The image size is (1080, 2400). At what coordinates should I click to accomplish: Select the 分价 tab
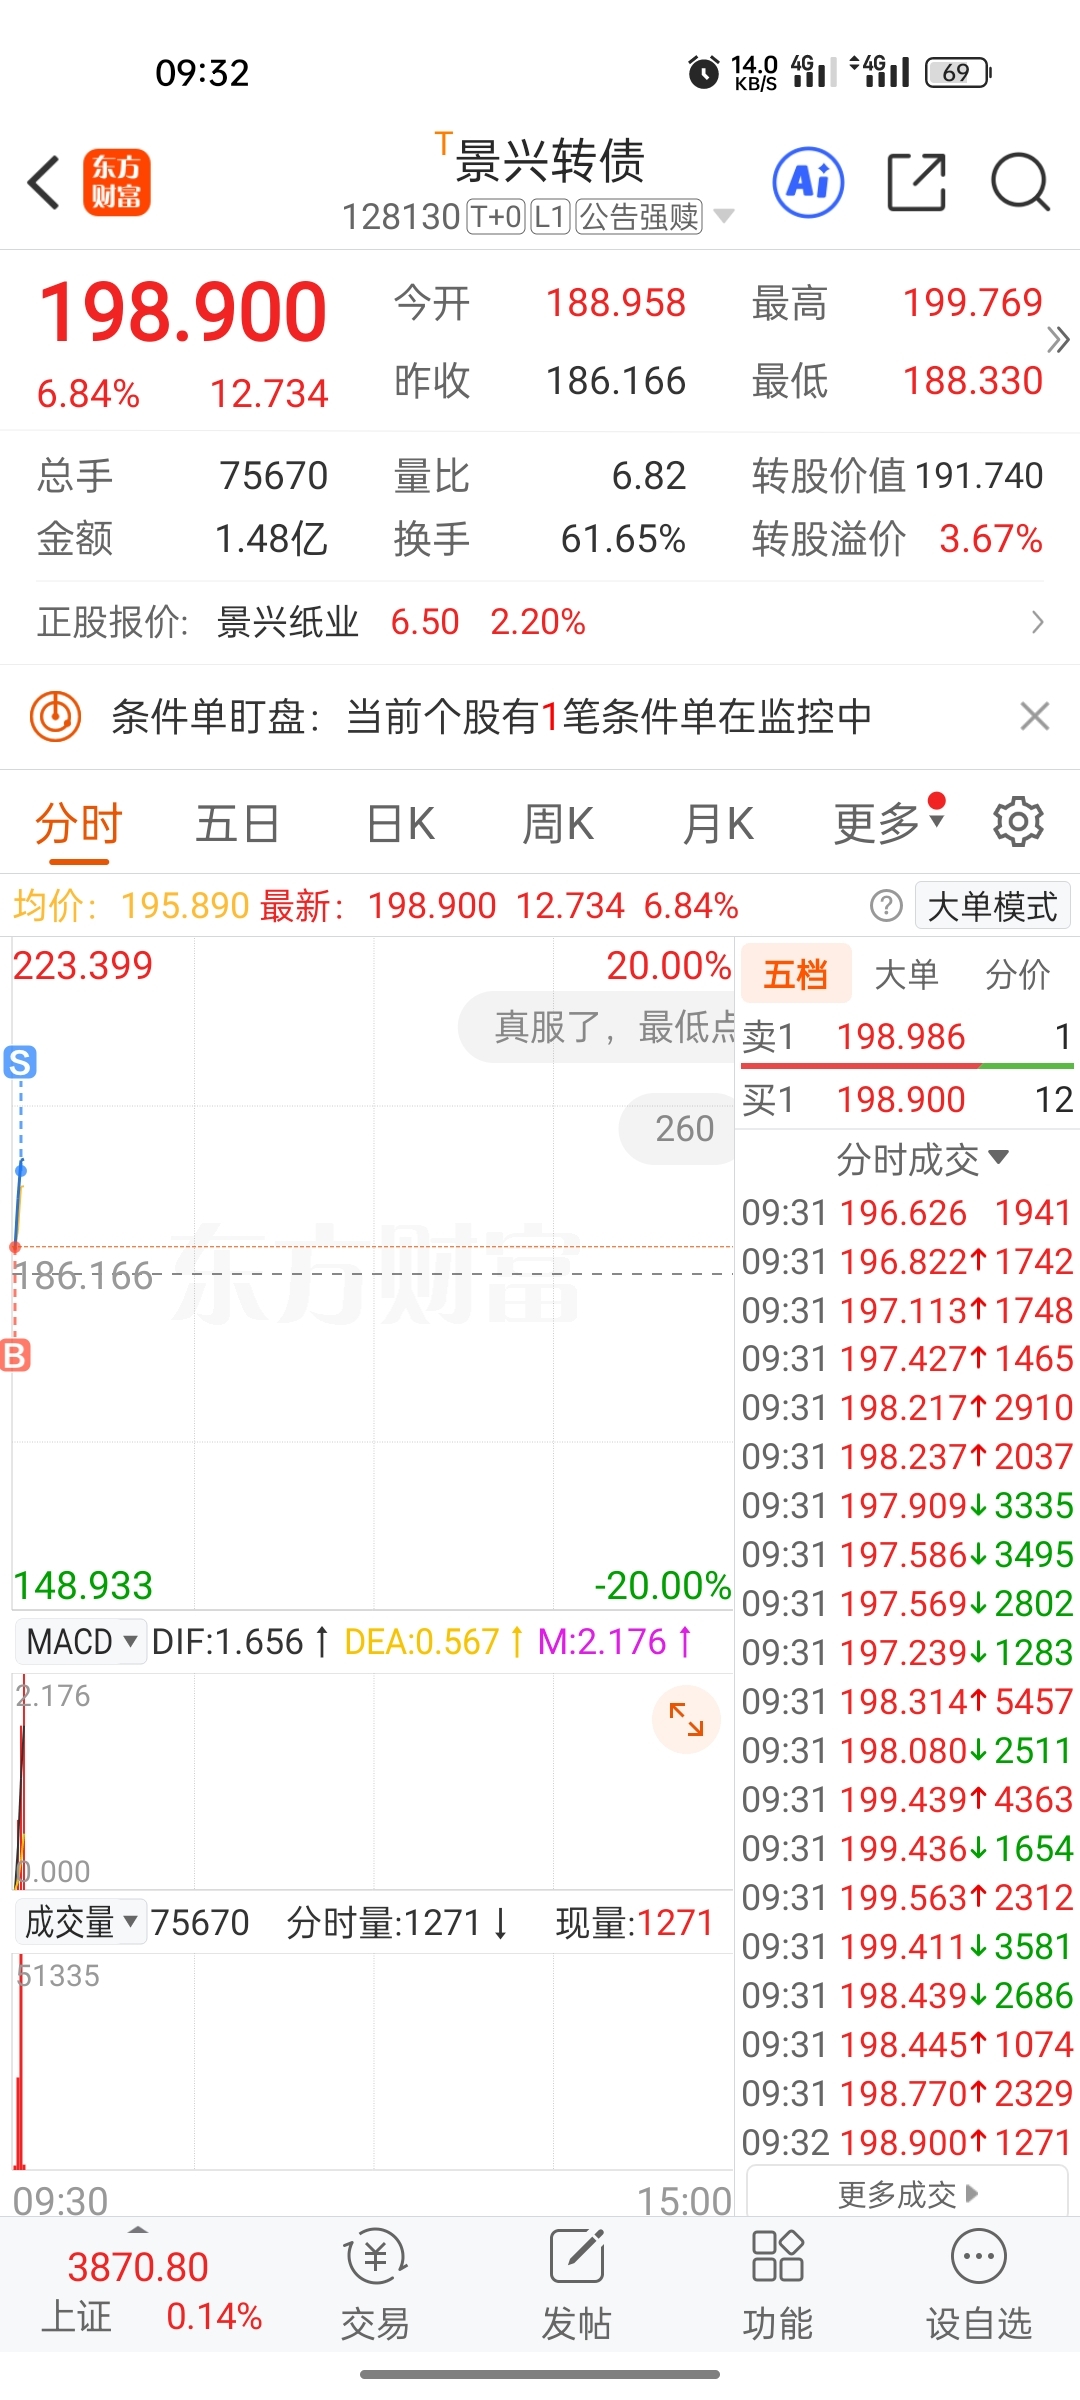1017,973
